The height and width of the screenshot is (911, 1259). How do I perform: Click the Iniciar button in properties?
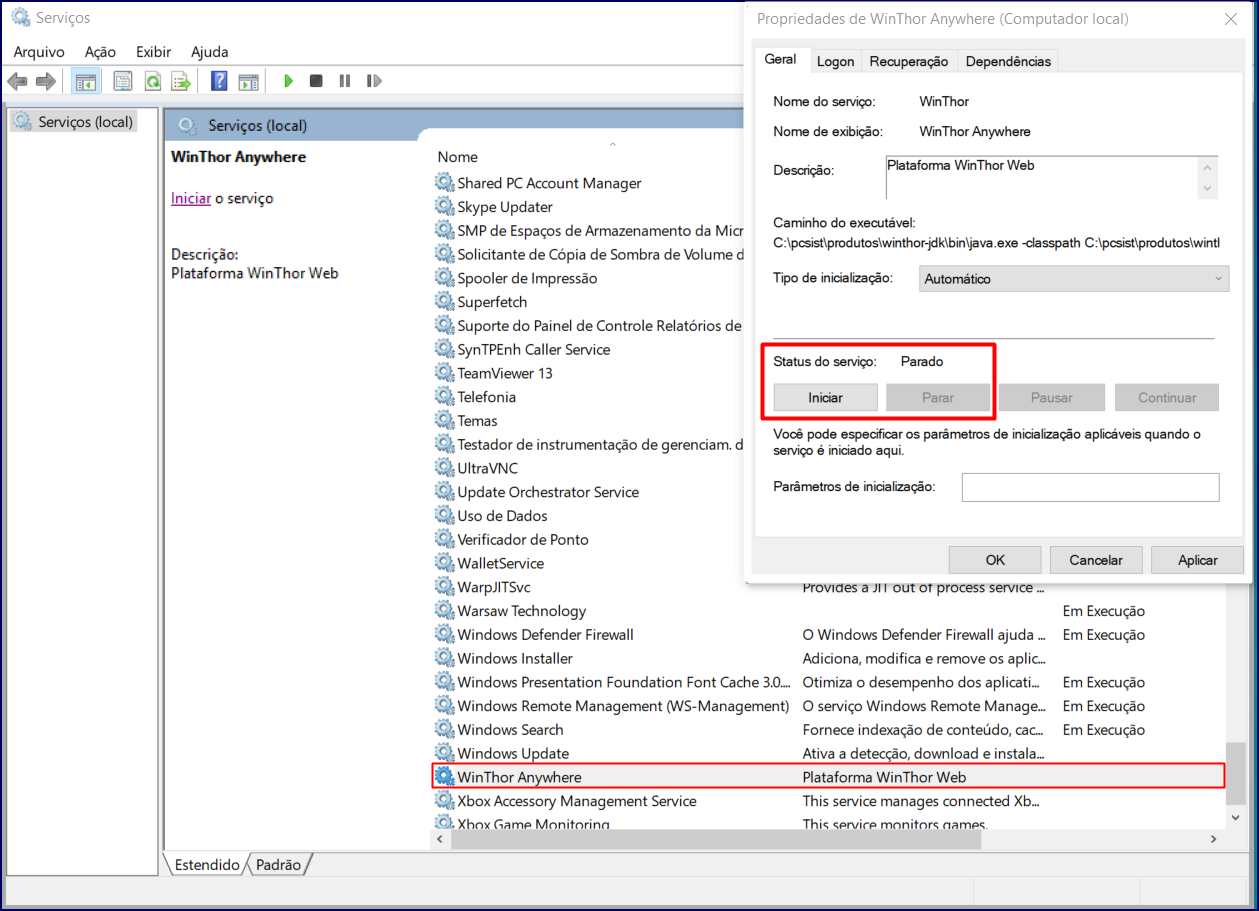click(826, 397)
